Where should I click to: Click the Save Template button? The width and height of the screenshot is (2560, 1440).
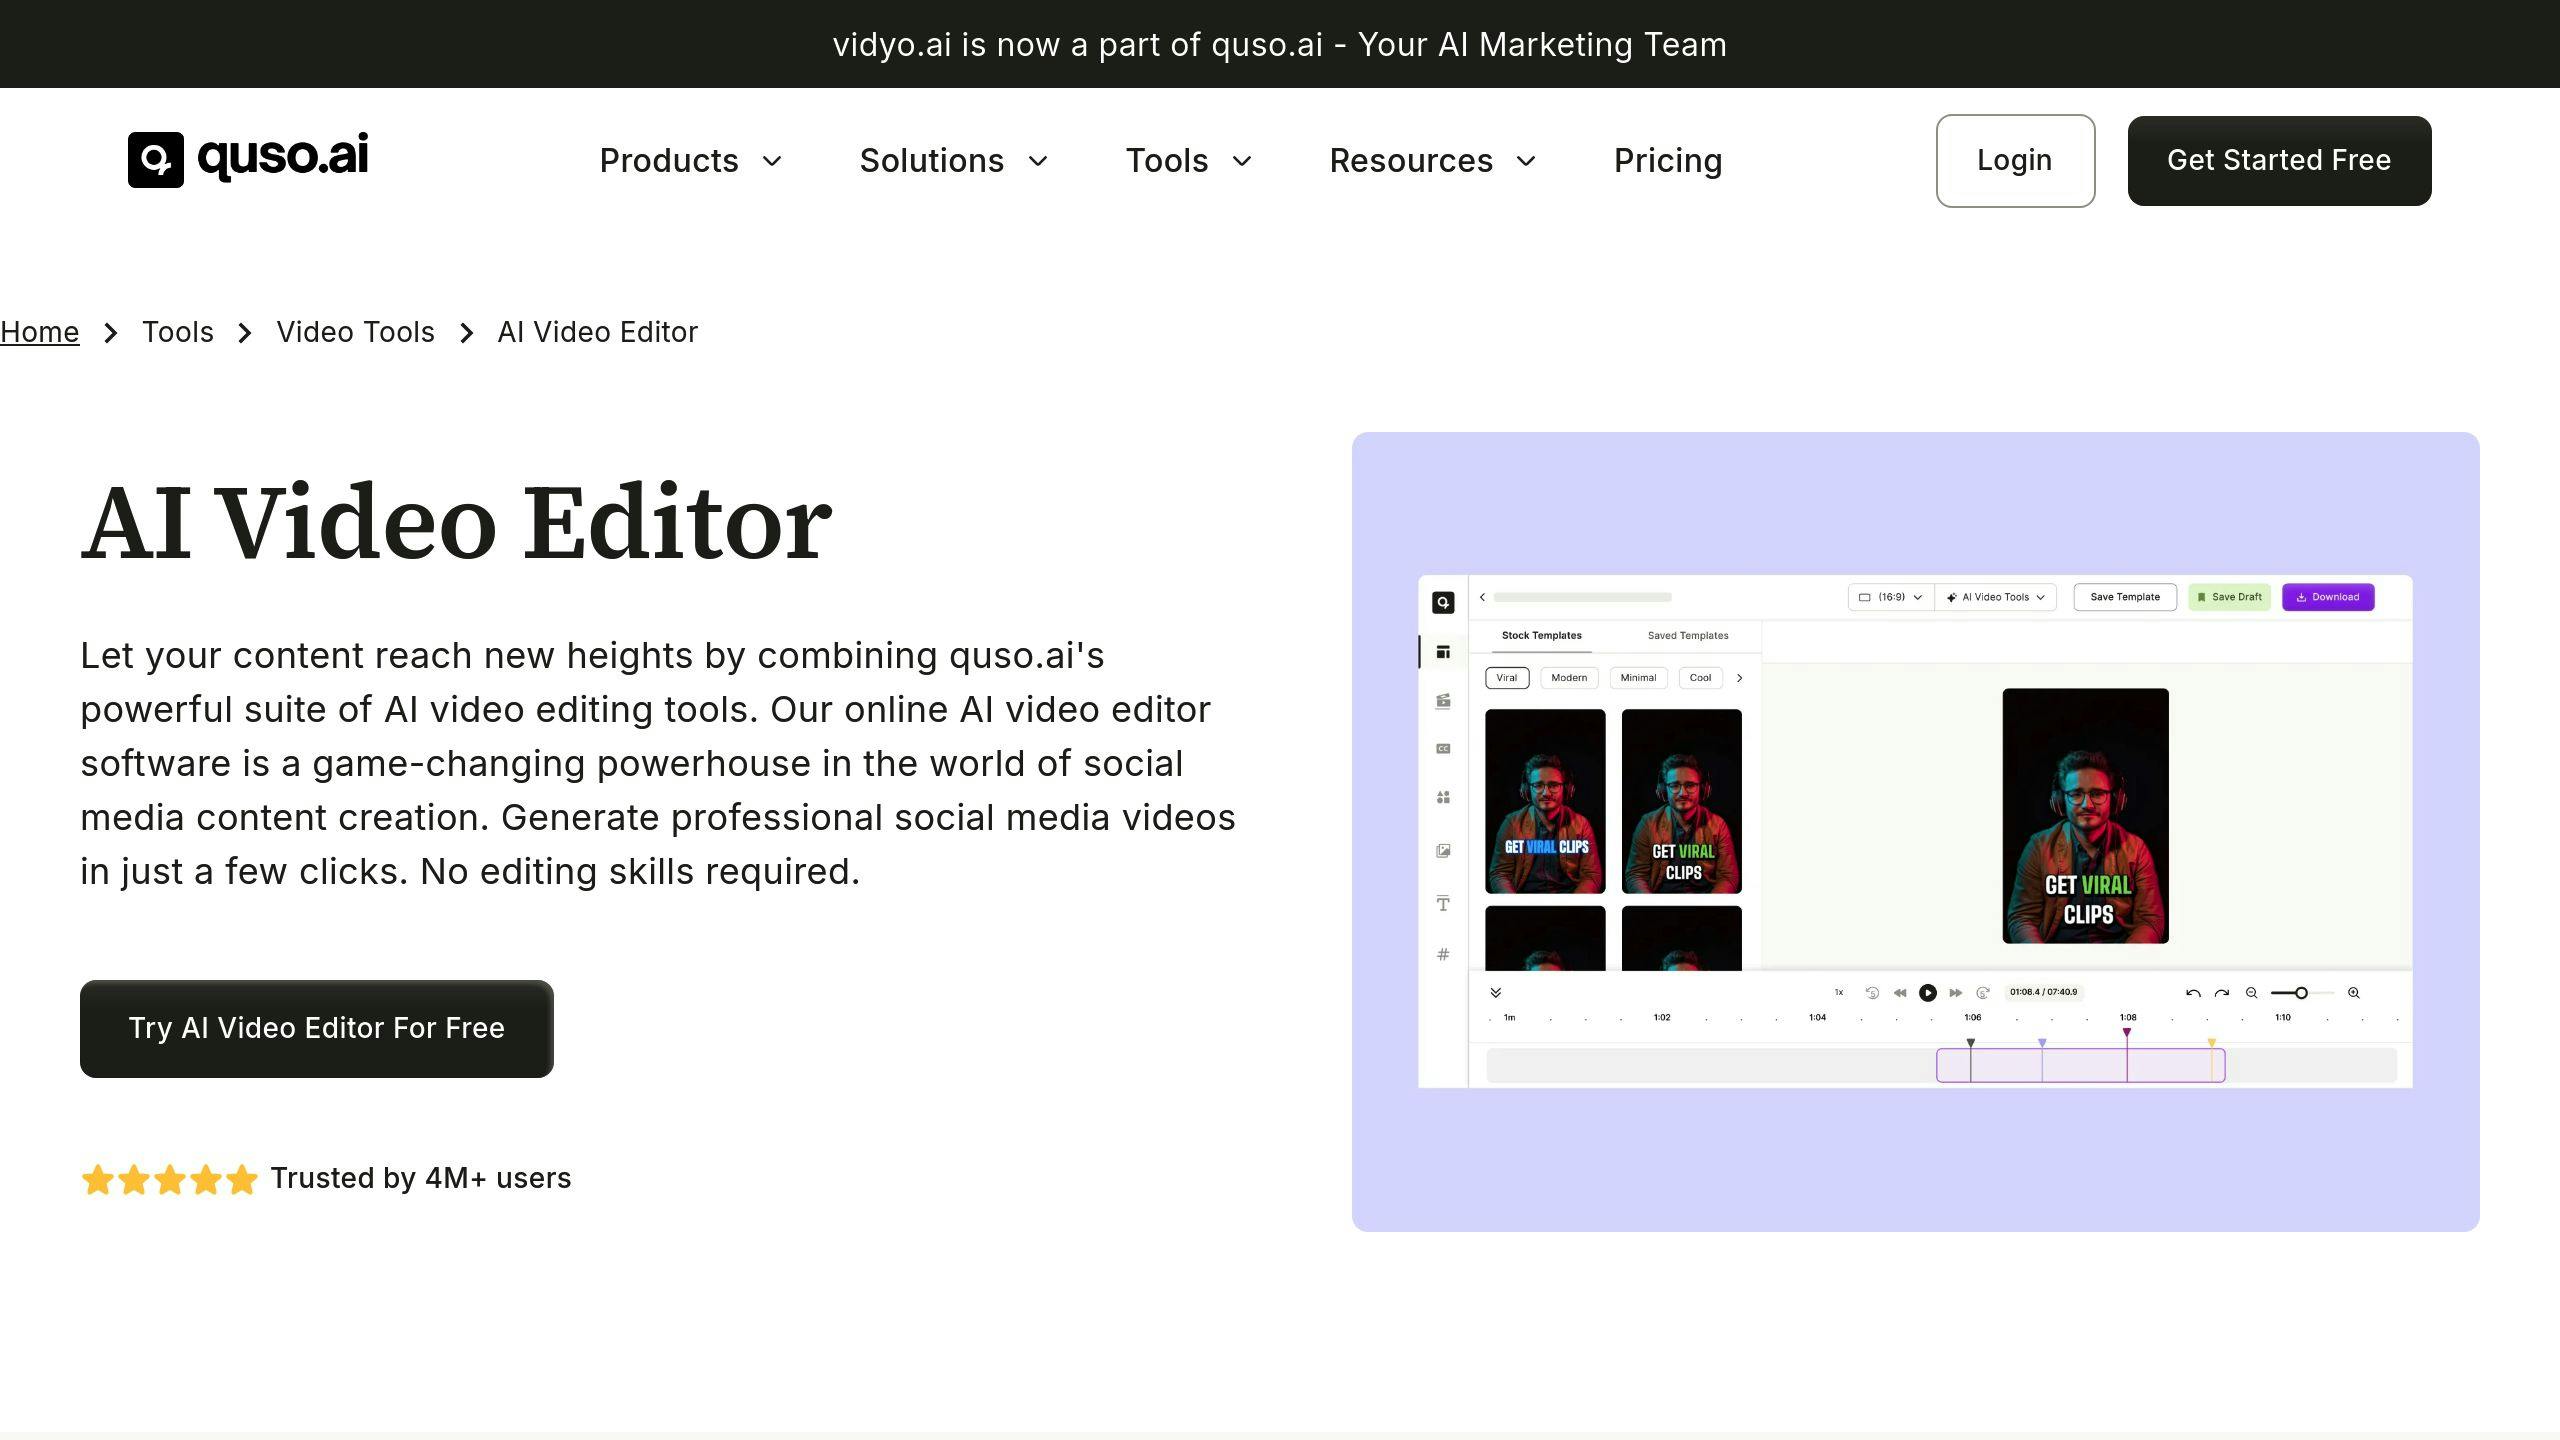pos(2125,597)
